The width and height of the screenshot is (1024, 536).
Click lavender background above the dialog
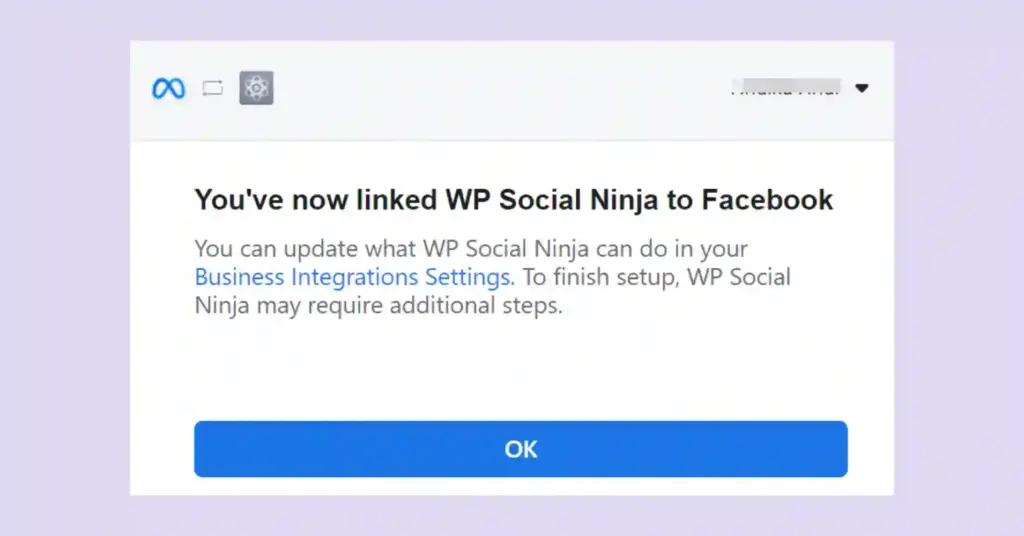pyautogui.click(x=512, y=20)
